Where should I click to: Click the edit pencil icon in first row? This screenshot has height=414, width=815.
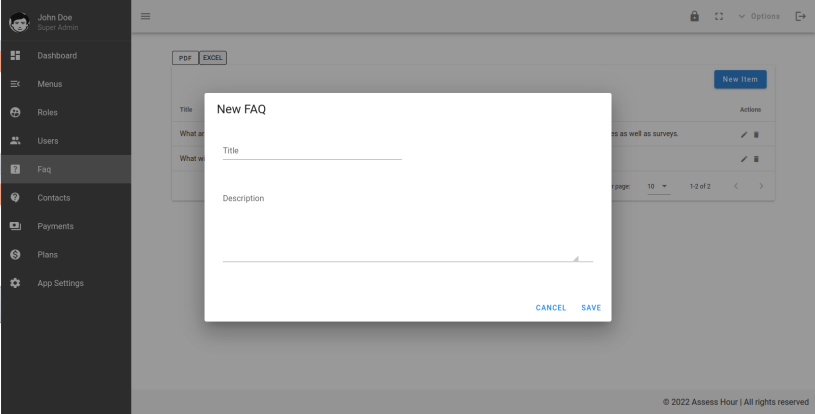[743, 134]
